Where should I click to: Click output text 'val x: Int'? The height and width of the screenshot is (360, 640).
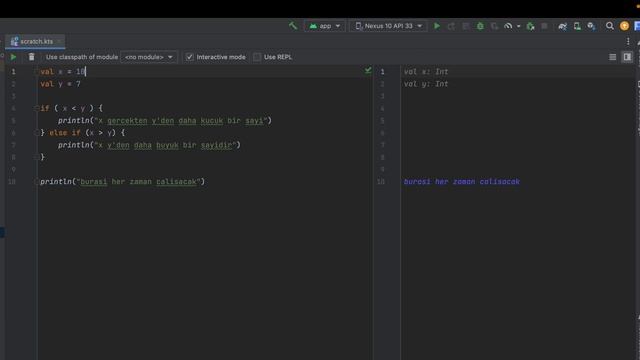pyautogui.click(x=426, y=71)
